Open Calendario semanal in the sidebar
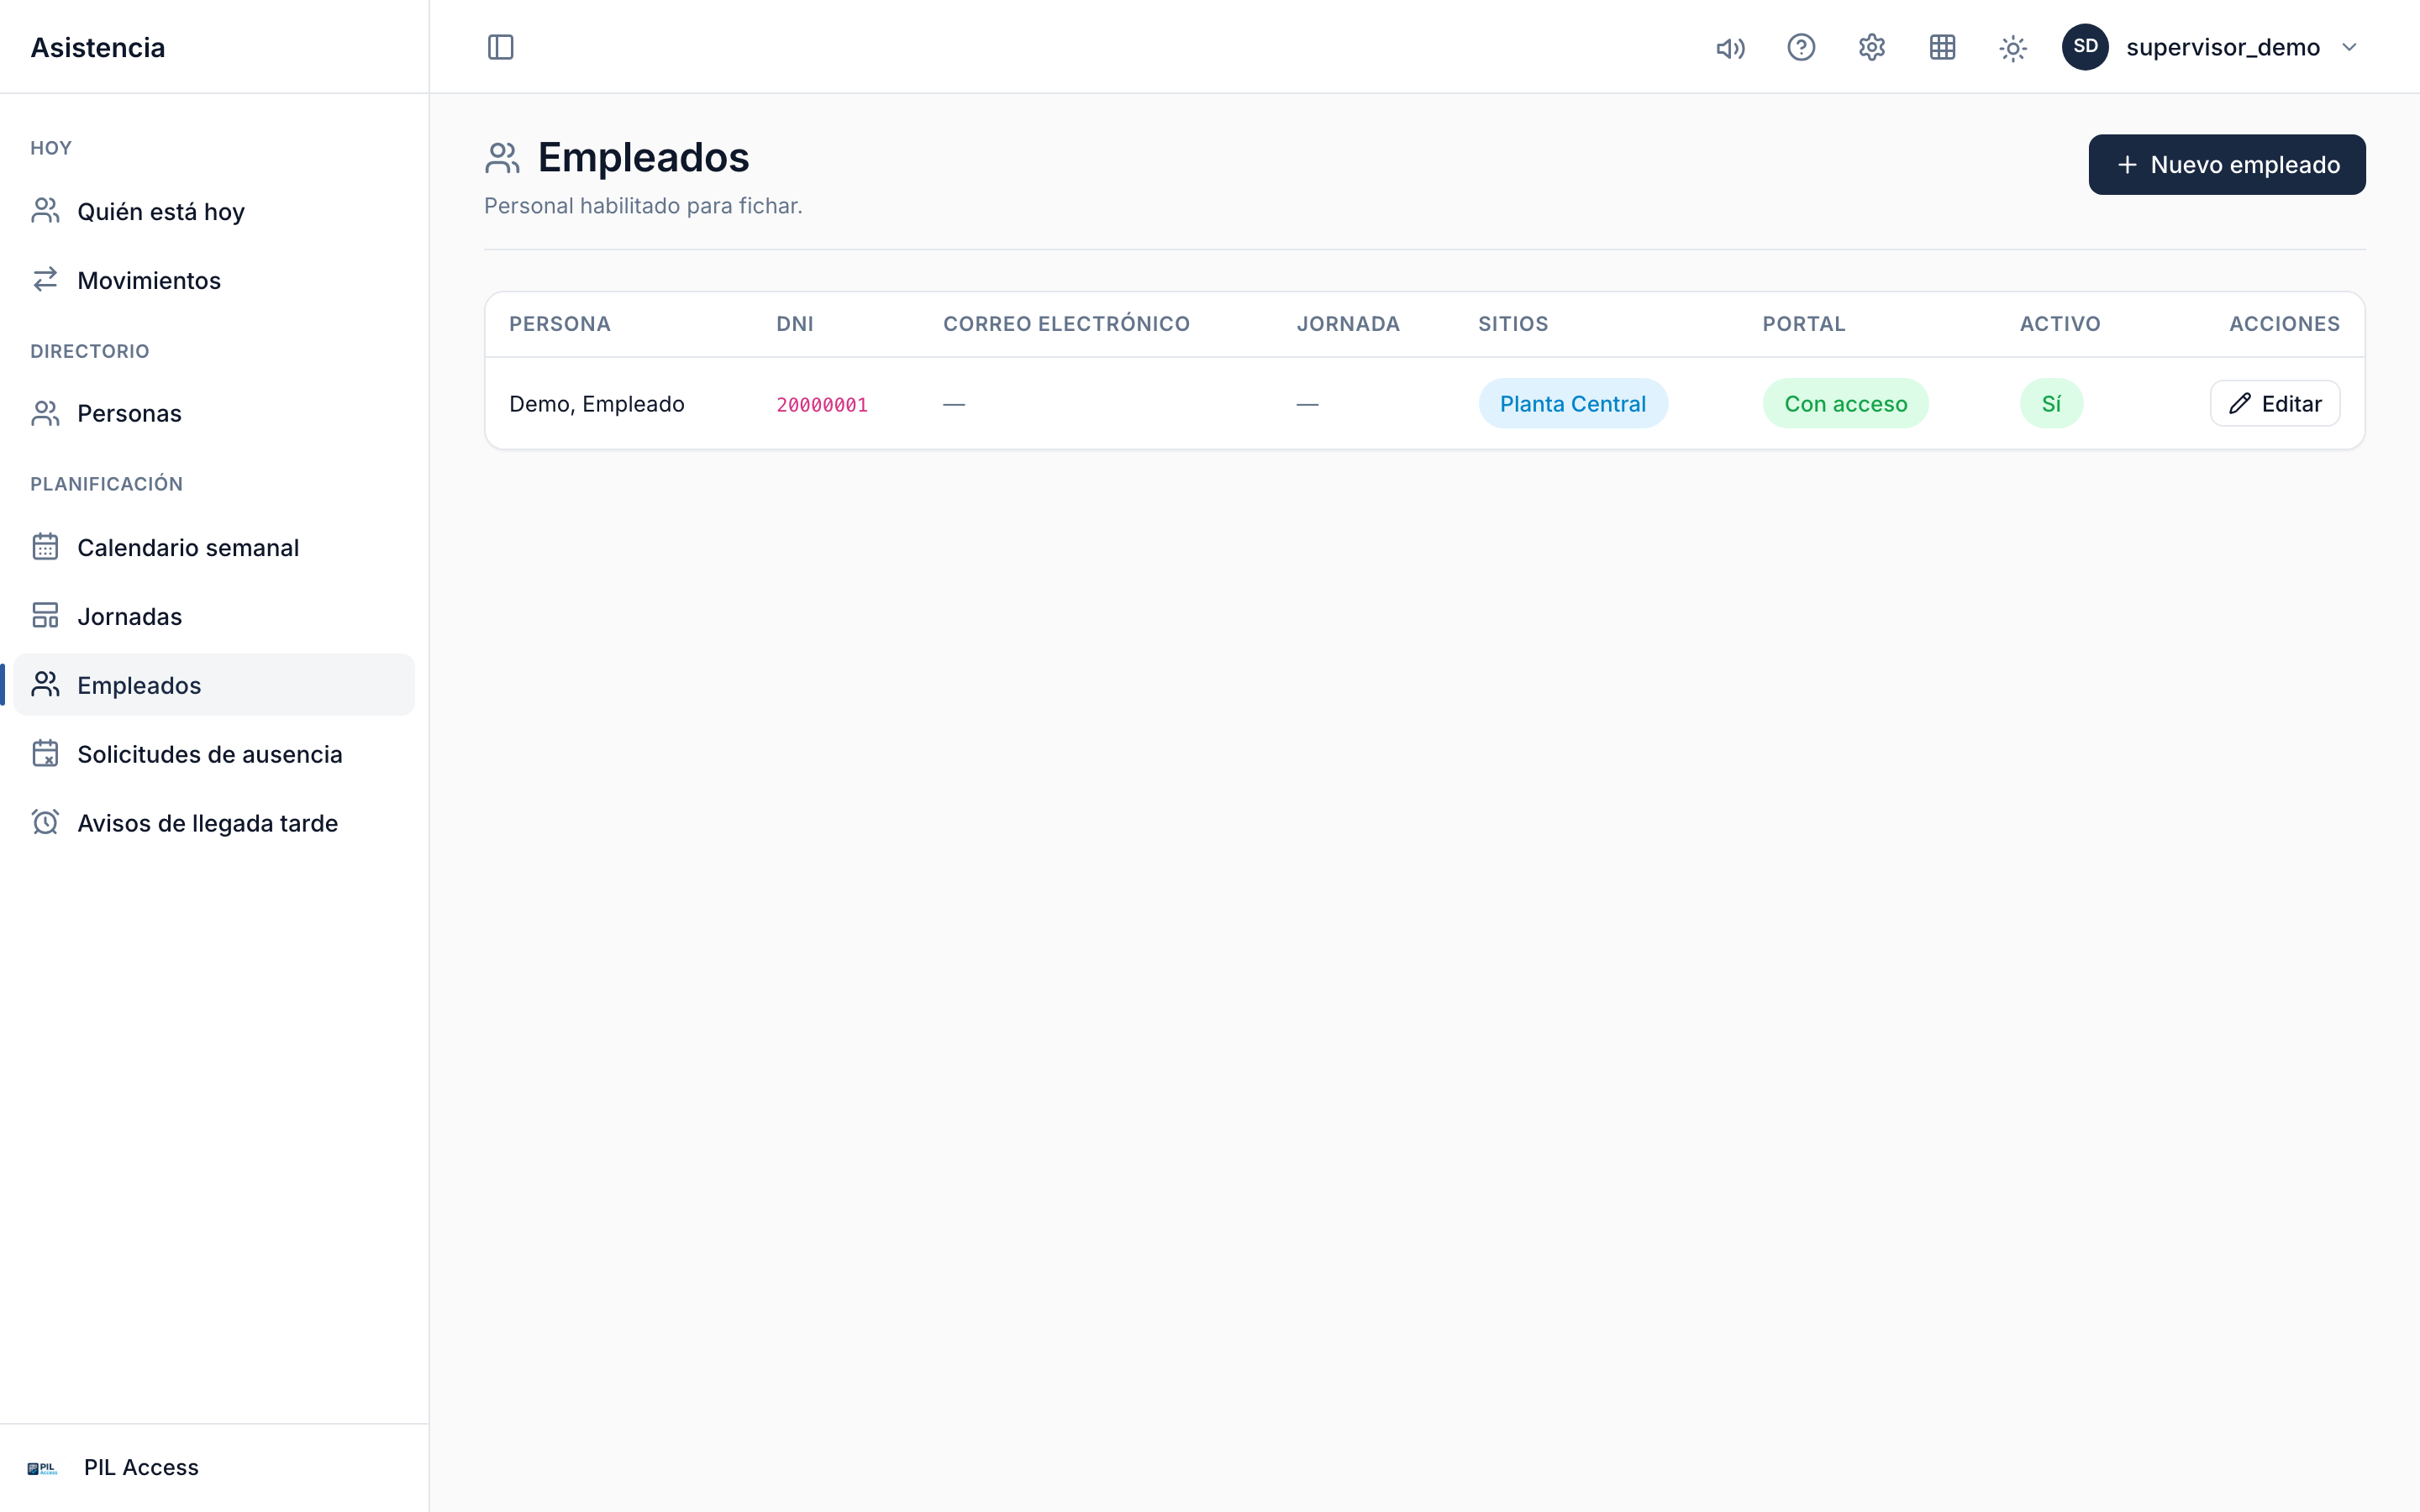 click(214, 547)
